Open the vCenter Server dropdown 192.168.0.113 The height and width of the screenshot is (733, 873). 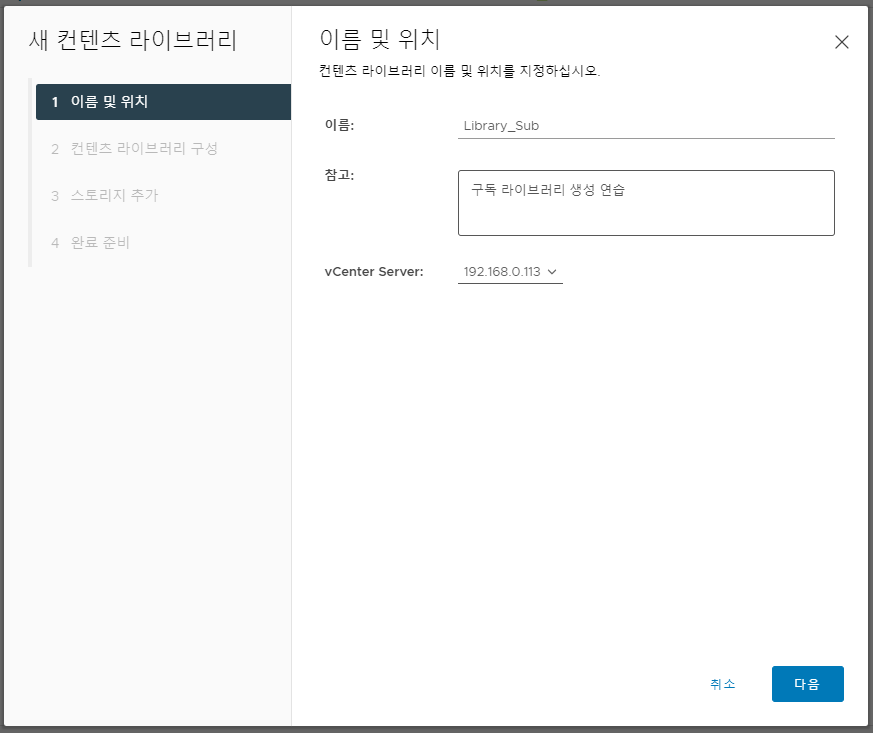(x=510, y=272)
